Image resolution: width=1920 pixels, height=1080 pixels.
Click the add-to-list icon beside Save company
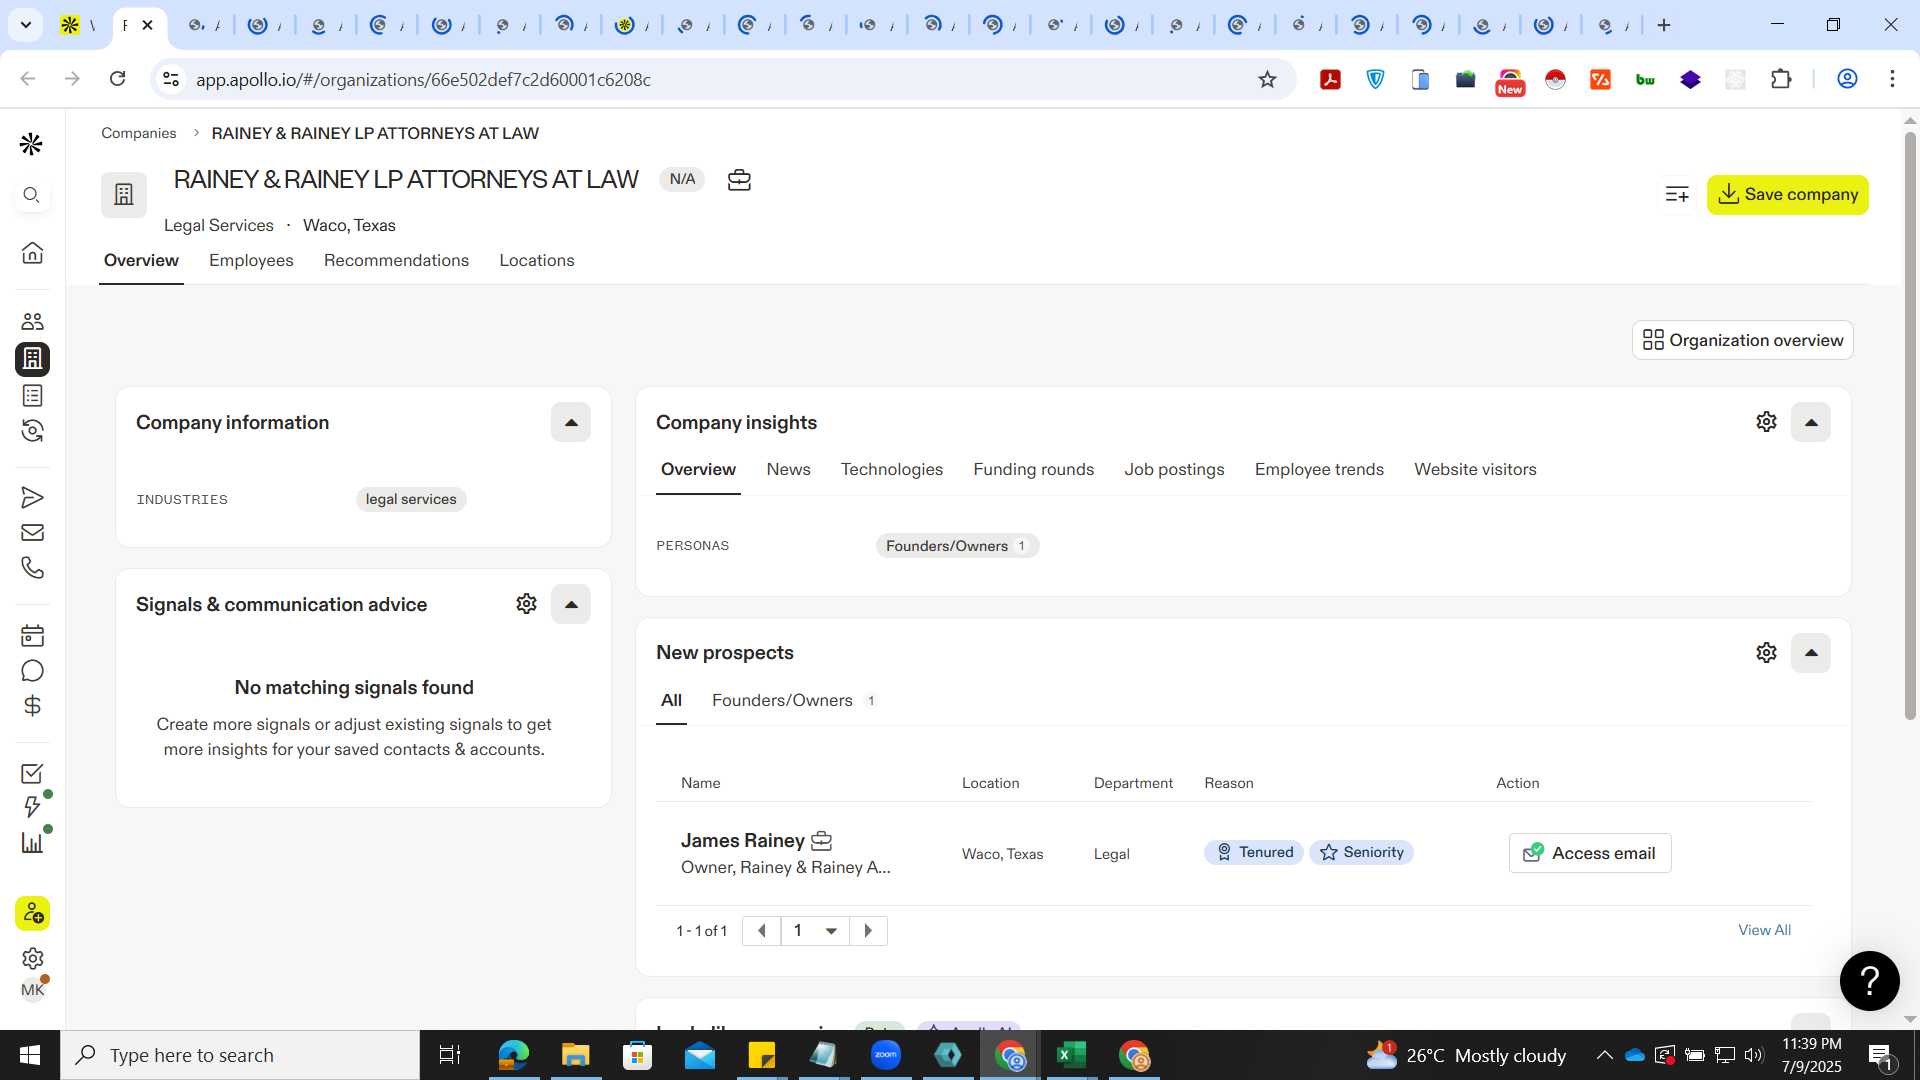click(x=1677, y=194)
